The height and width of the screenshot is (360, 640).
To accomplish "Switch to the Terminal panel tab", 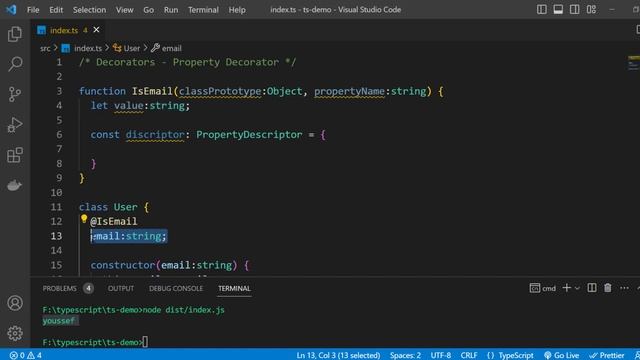I will point(234,289).
